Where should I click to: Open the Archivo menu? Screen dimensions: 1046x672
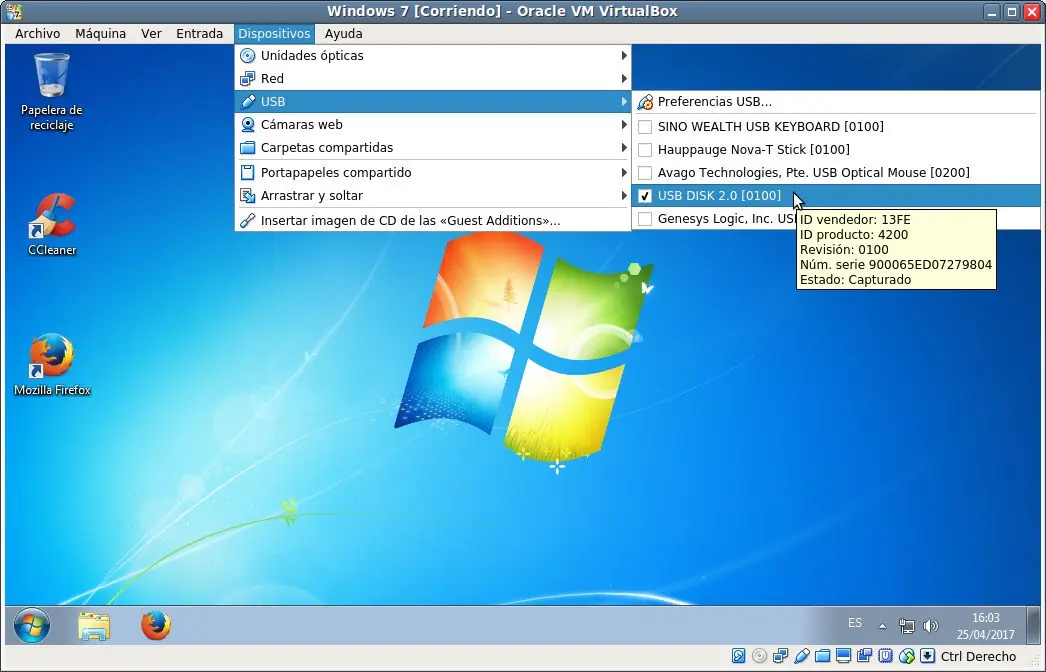pyautogui.click(x=37, y=33)
